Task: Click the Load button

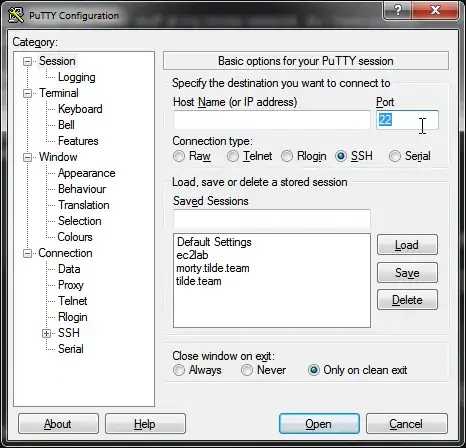Action: 407,245
